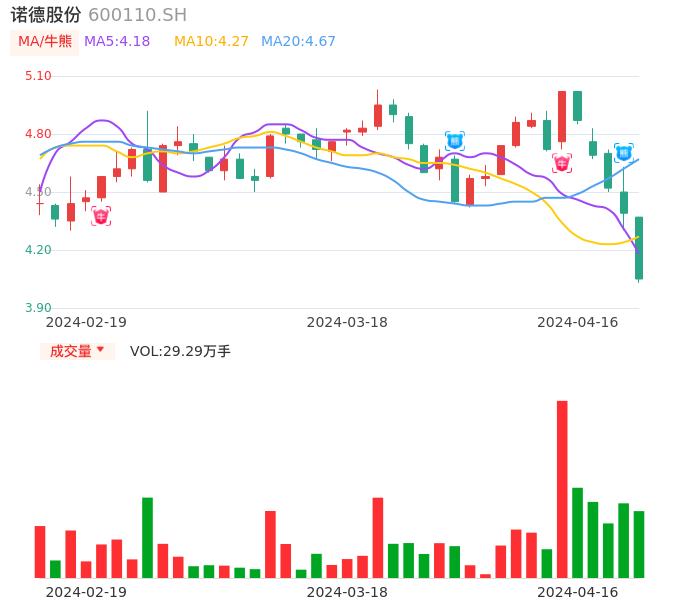
Task: Click the stock code 600110.SH
Action: pyautogui.click(x=137, y=15)
